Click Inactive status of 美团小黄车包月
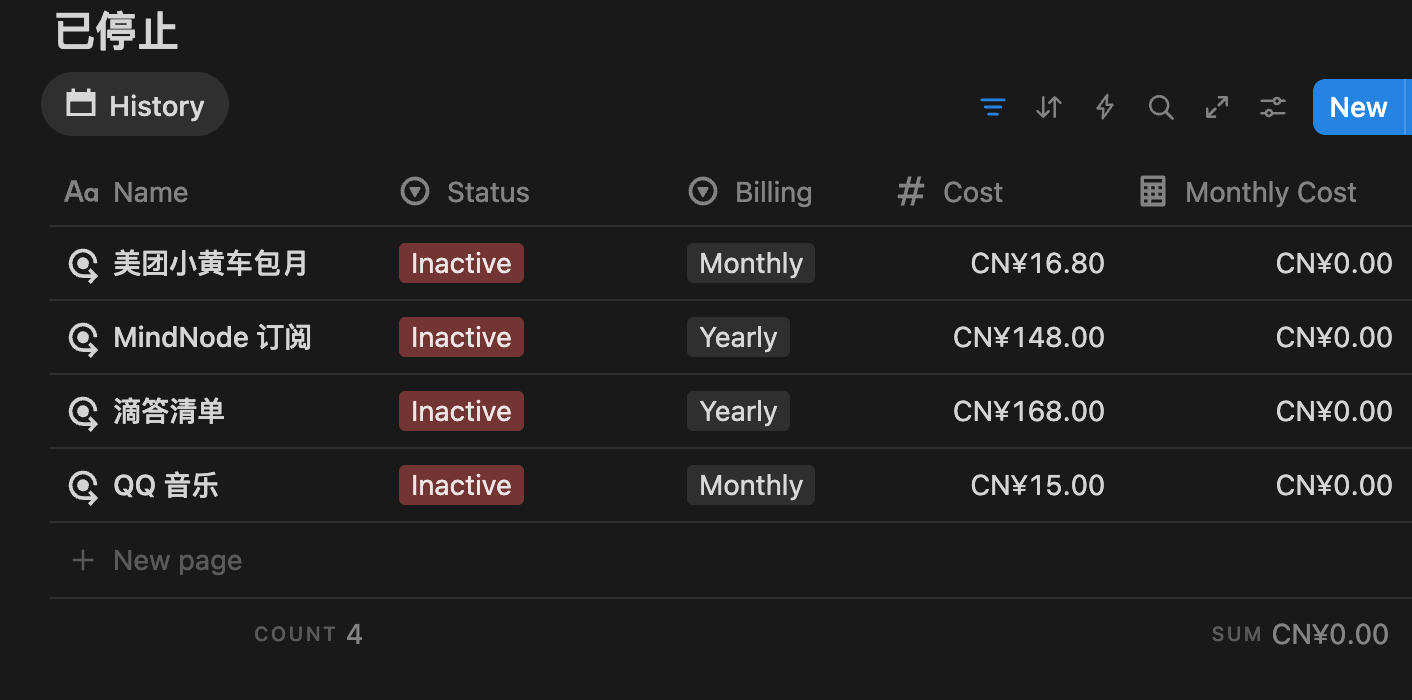This screenshot has width=1412, height=700. click(461, 263)
